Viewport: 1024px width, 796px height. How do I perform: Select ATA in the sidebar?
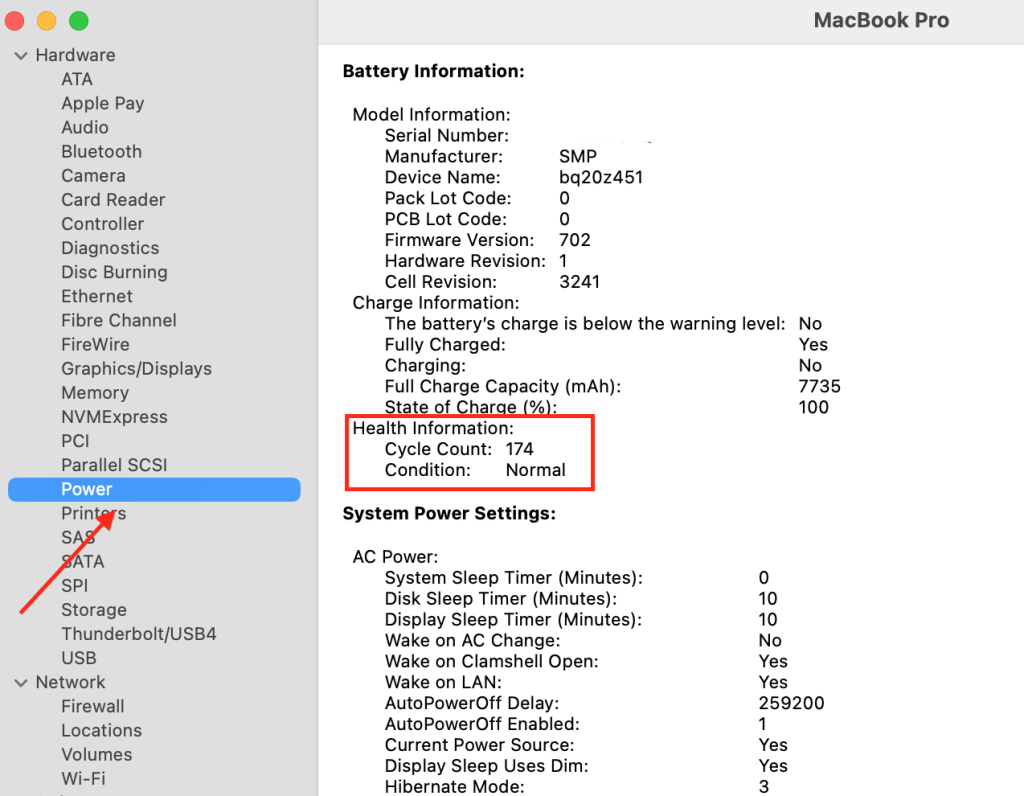click(77, 79)
